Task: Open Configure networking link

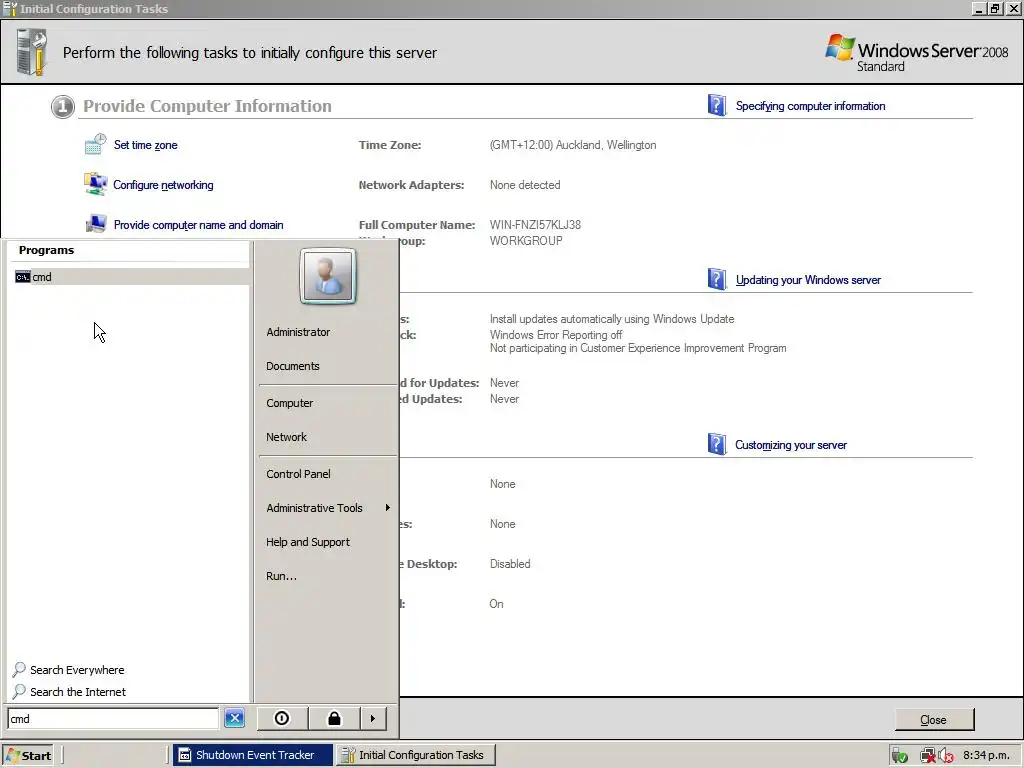Action: coord(163,185)
